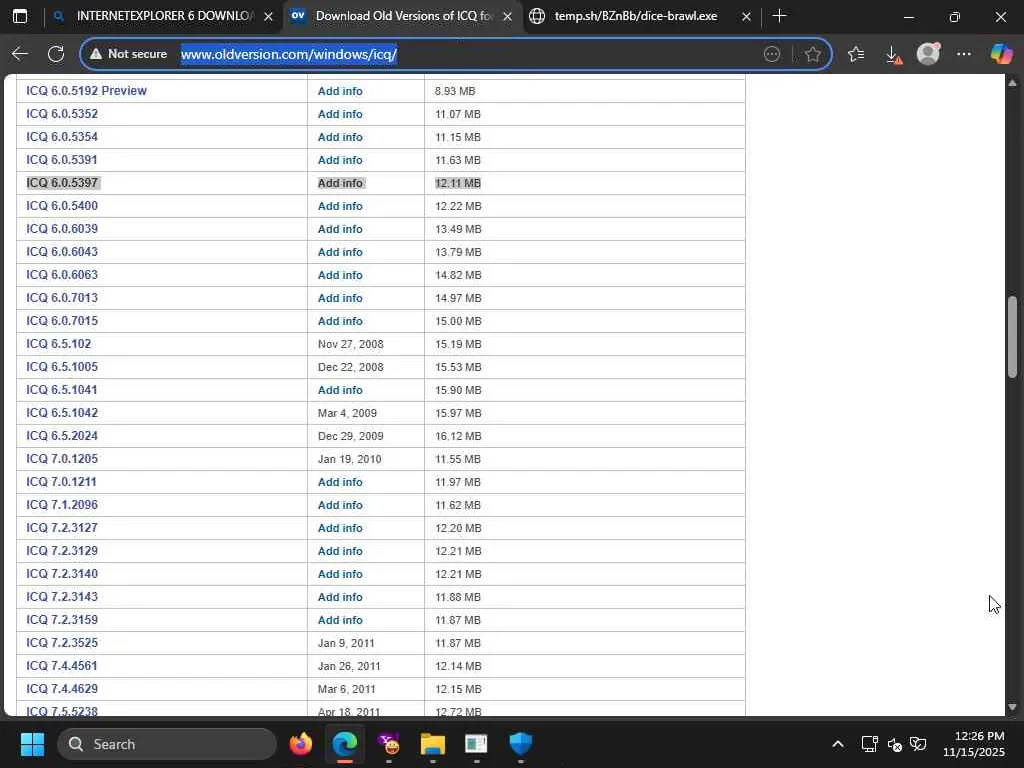Open Windows Security shield taskbar icon
The width and height of the screenshot is (1024, 768).
pyautogui.click(x=520, y=744)
